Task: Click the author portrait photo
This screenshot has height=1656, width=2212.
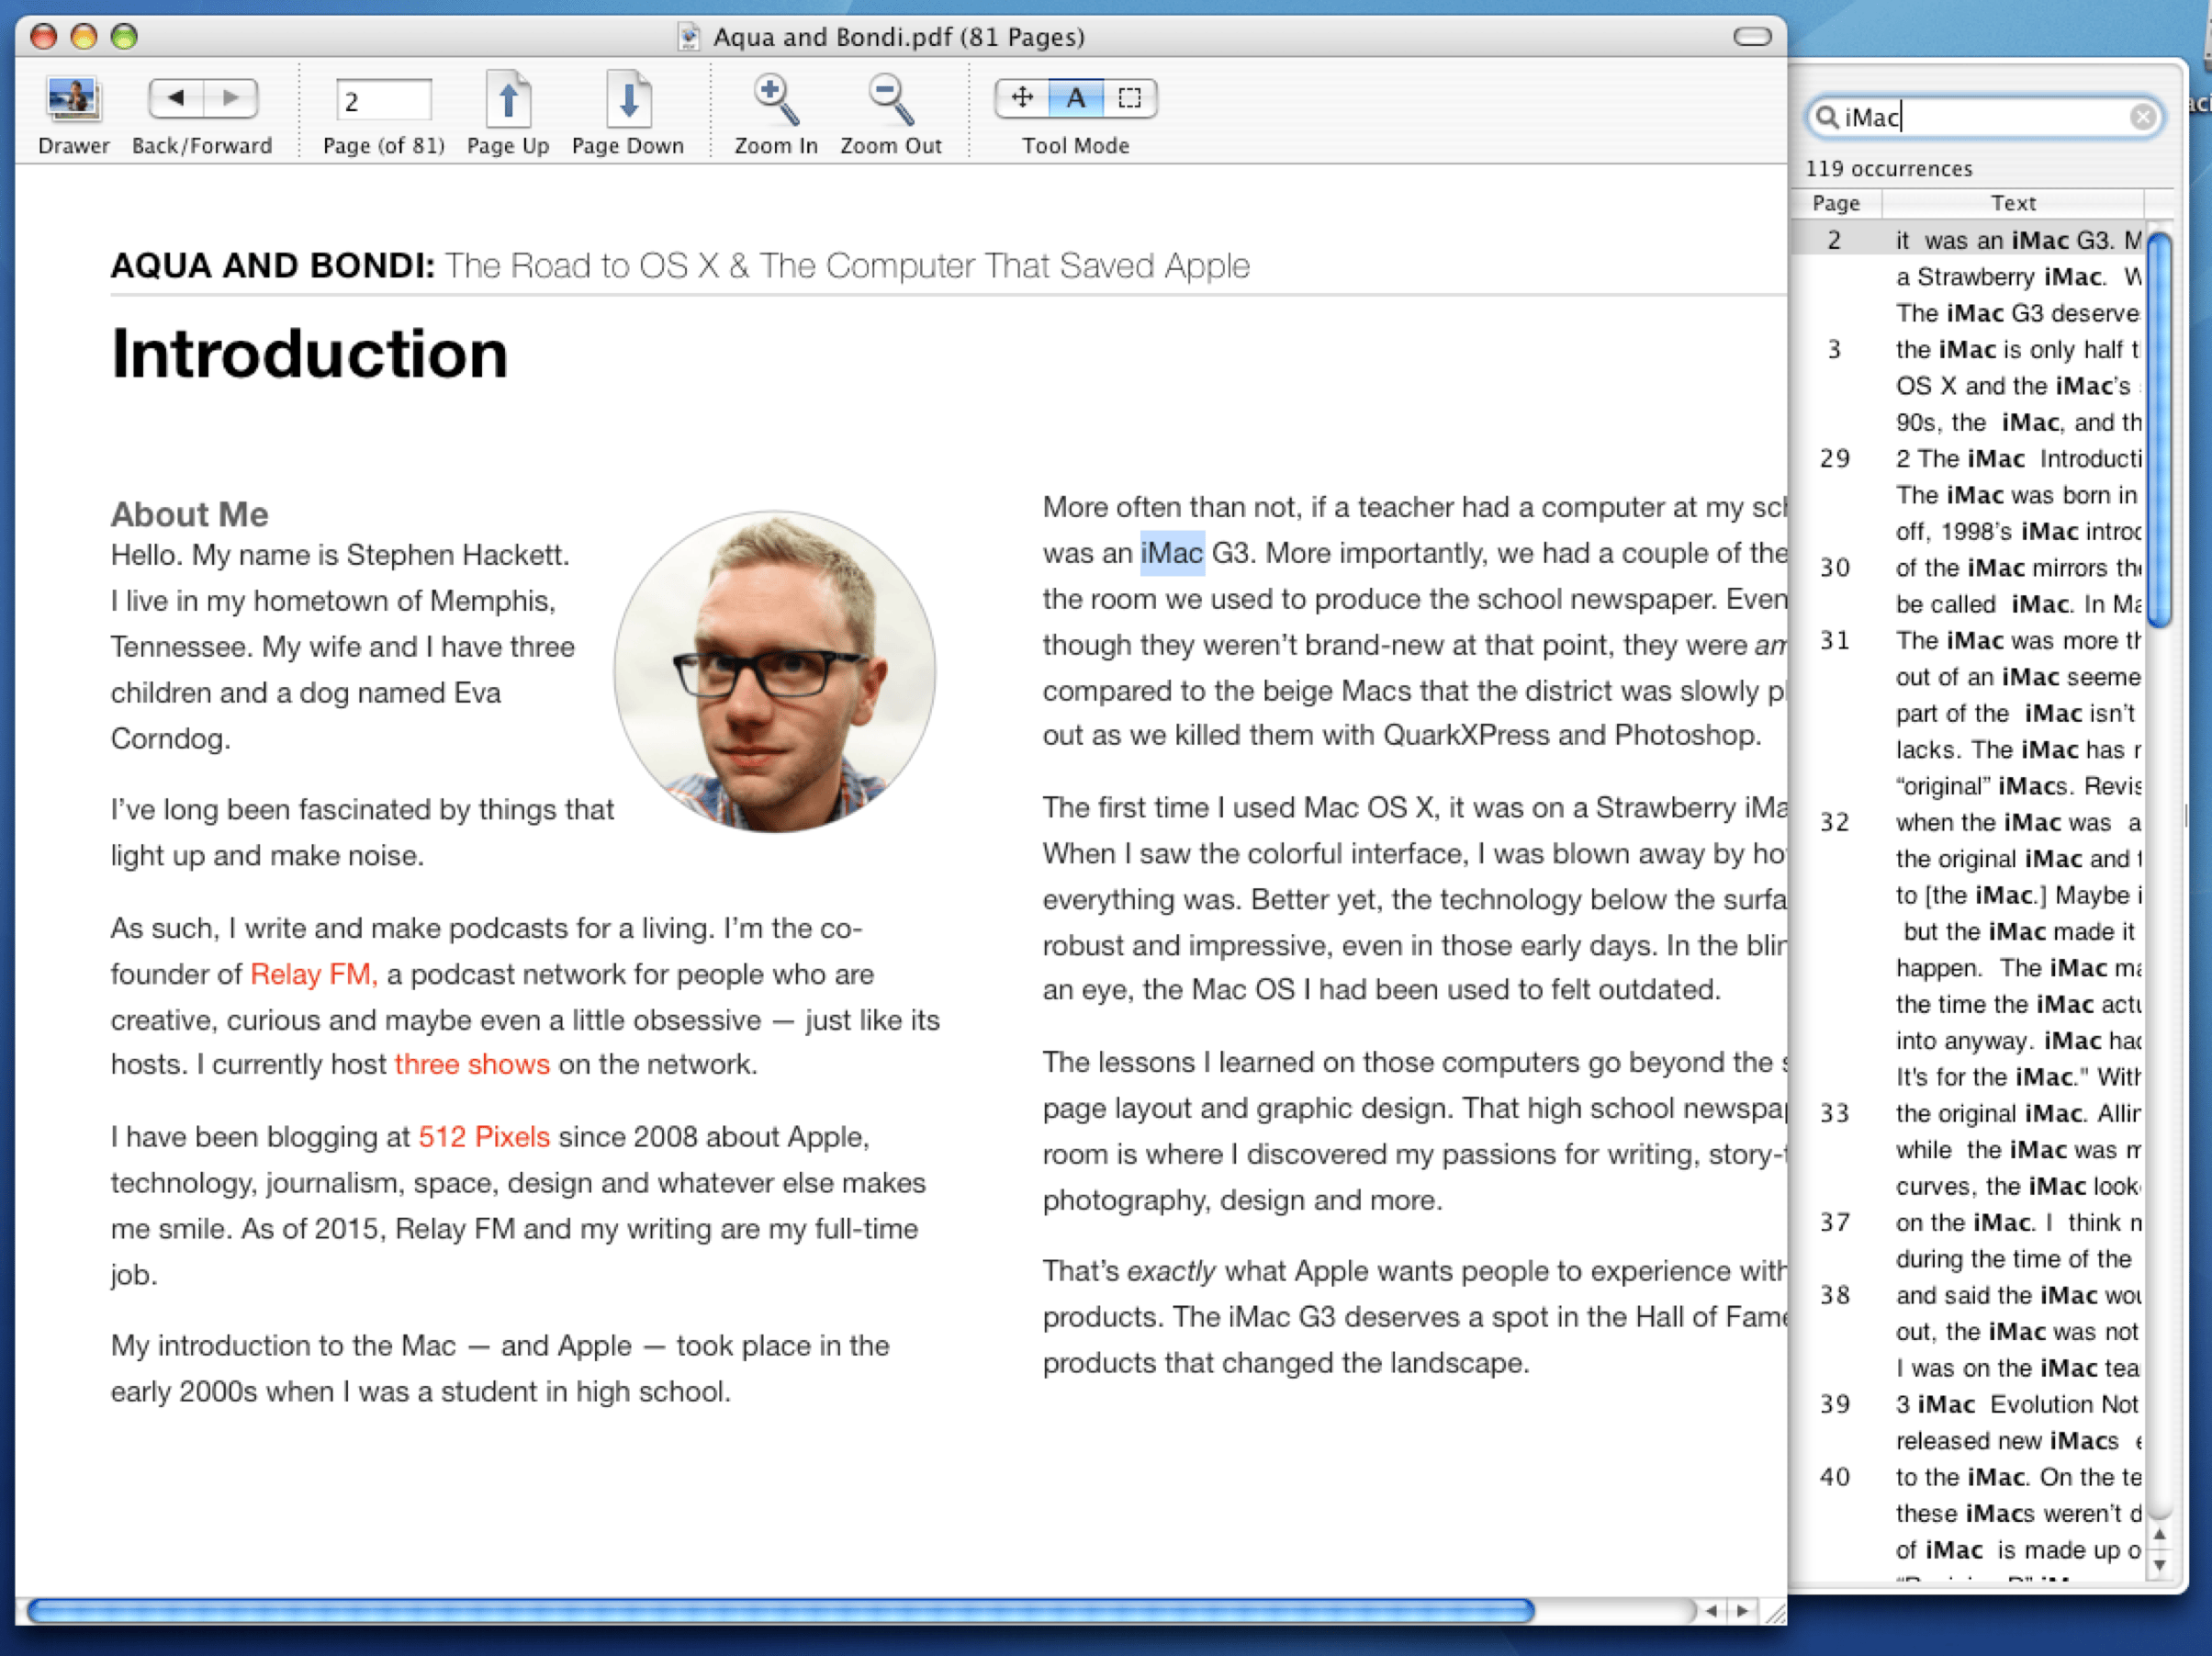Action: [x=775, y=671]
